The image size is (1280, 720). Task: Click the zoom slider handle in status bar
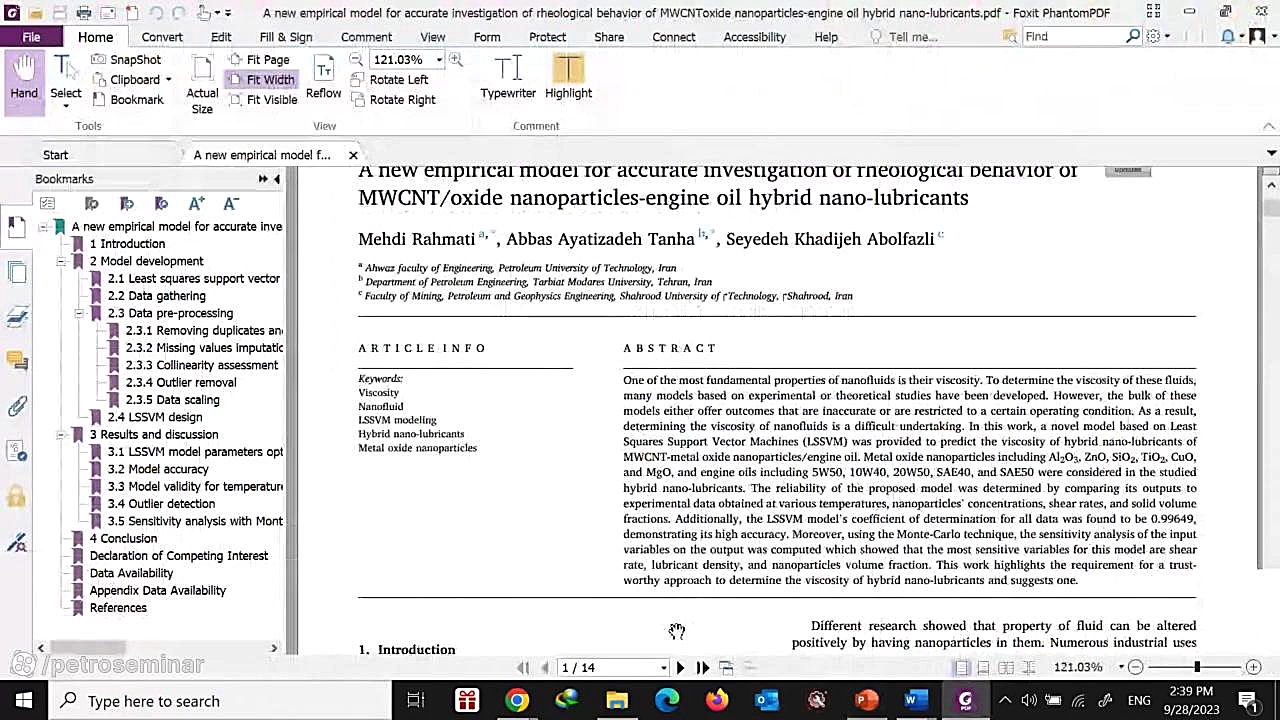1197,667
